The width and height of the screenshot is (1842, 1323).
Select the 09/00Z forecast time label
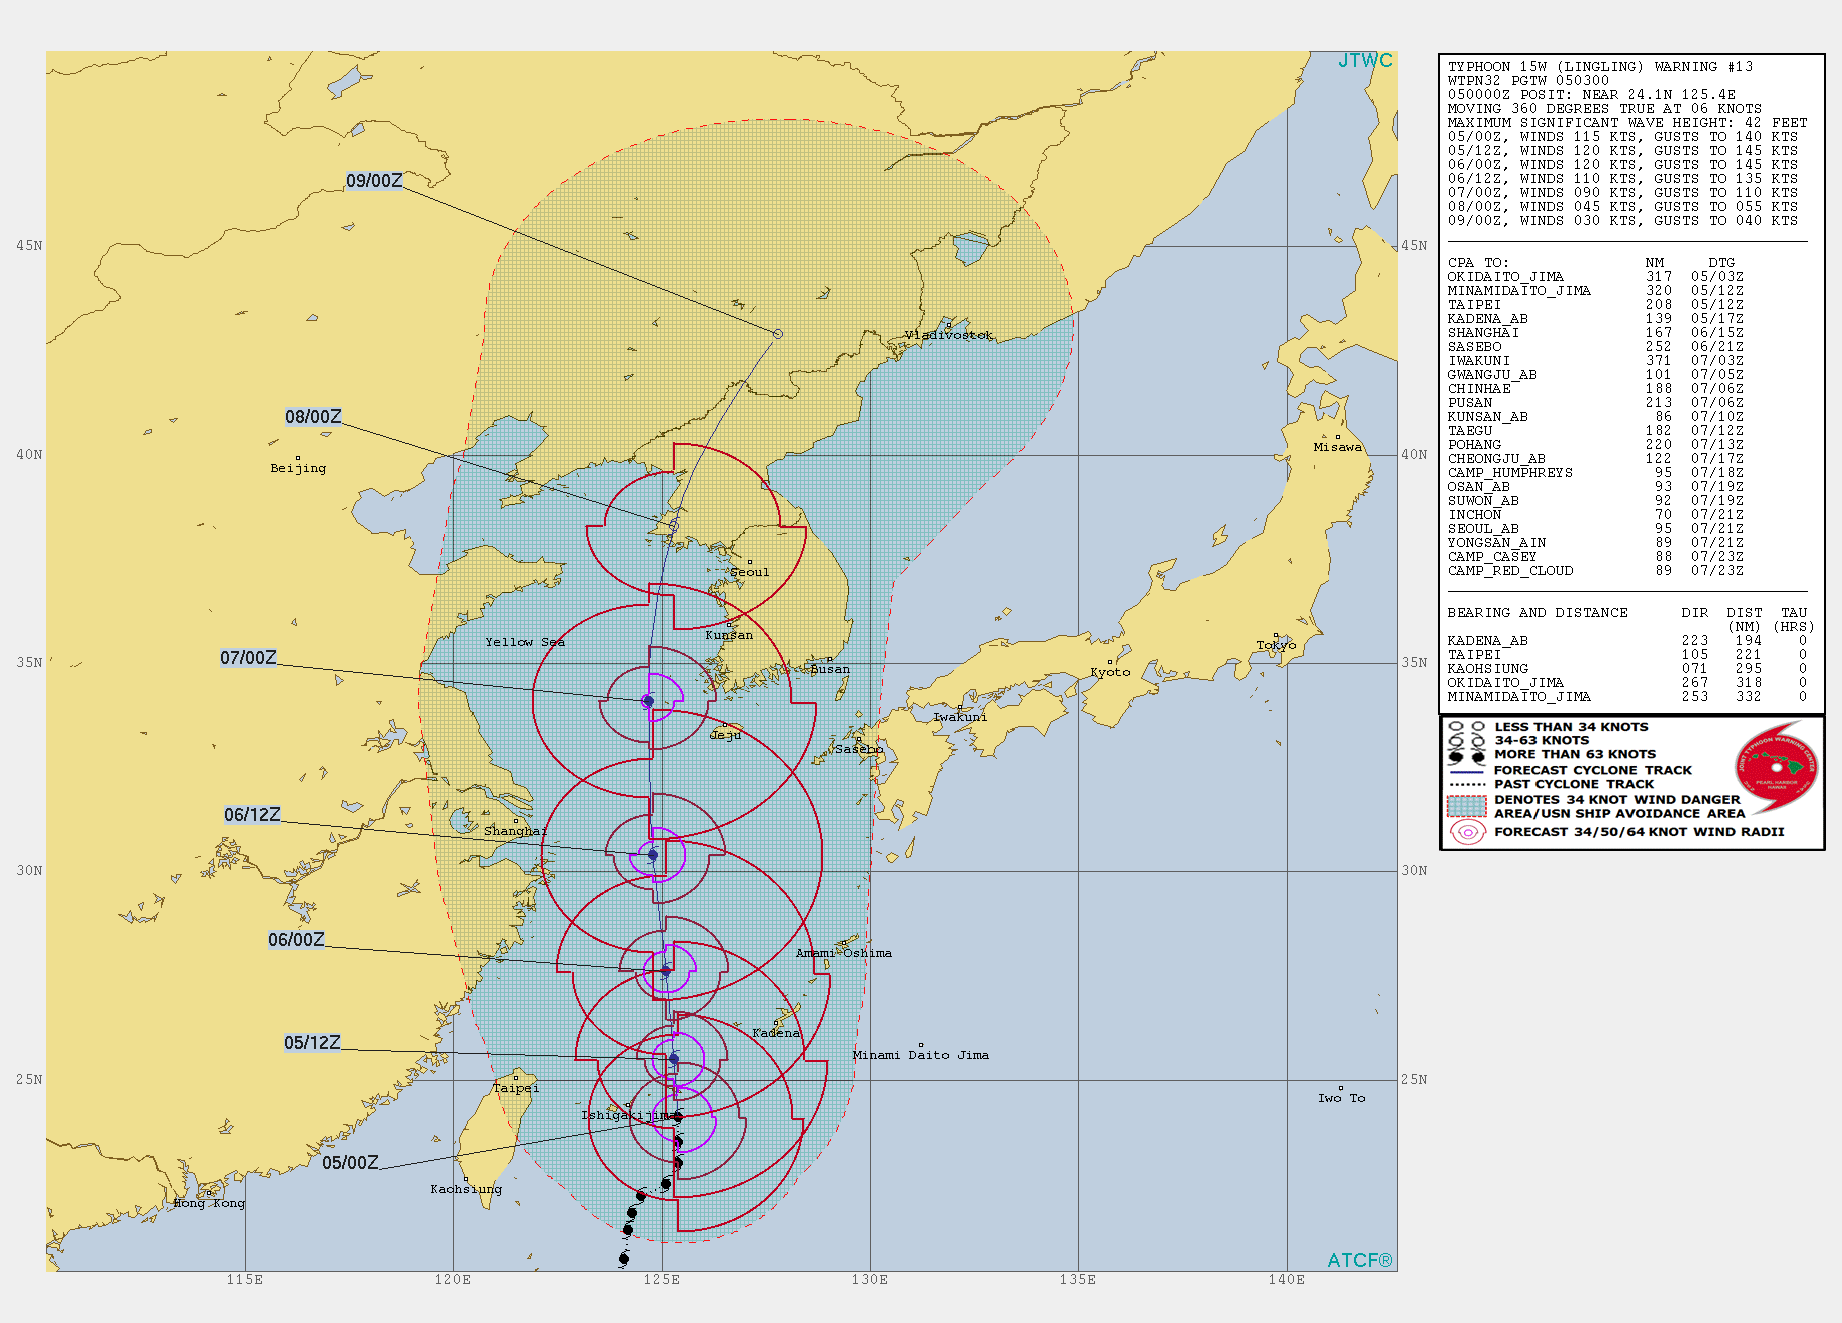click(374, 181)
